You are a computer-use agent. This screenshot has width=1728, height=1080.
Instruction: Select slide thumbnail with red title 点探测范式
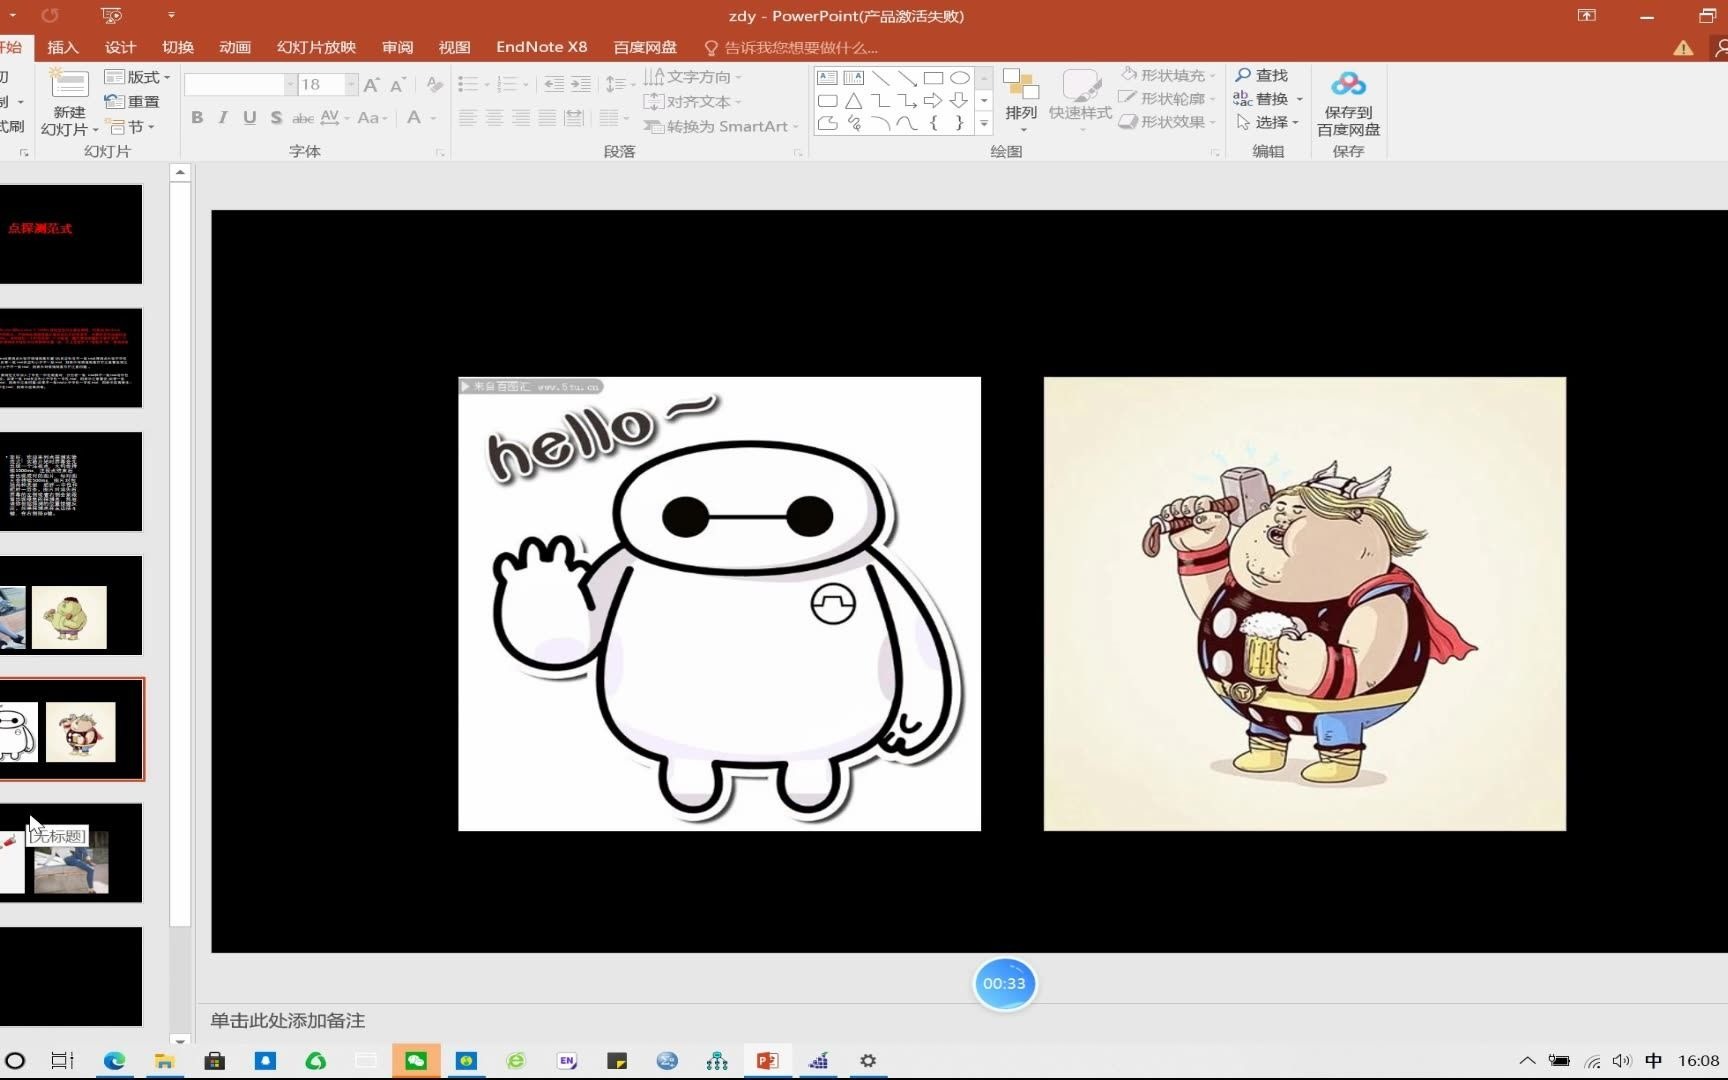click(x=71, y=234)
